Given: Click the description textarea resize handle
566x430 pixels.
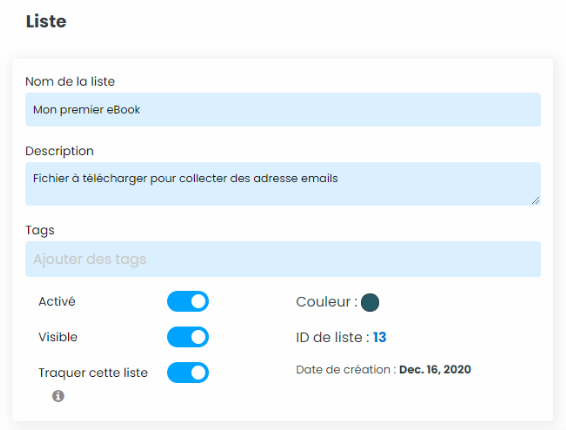Looking at the screenshot, I should (x=535, y=201).
